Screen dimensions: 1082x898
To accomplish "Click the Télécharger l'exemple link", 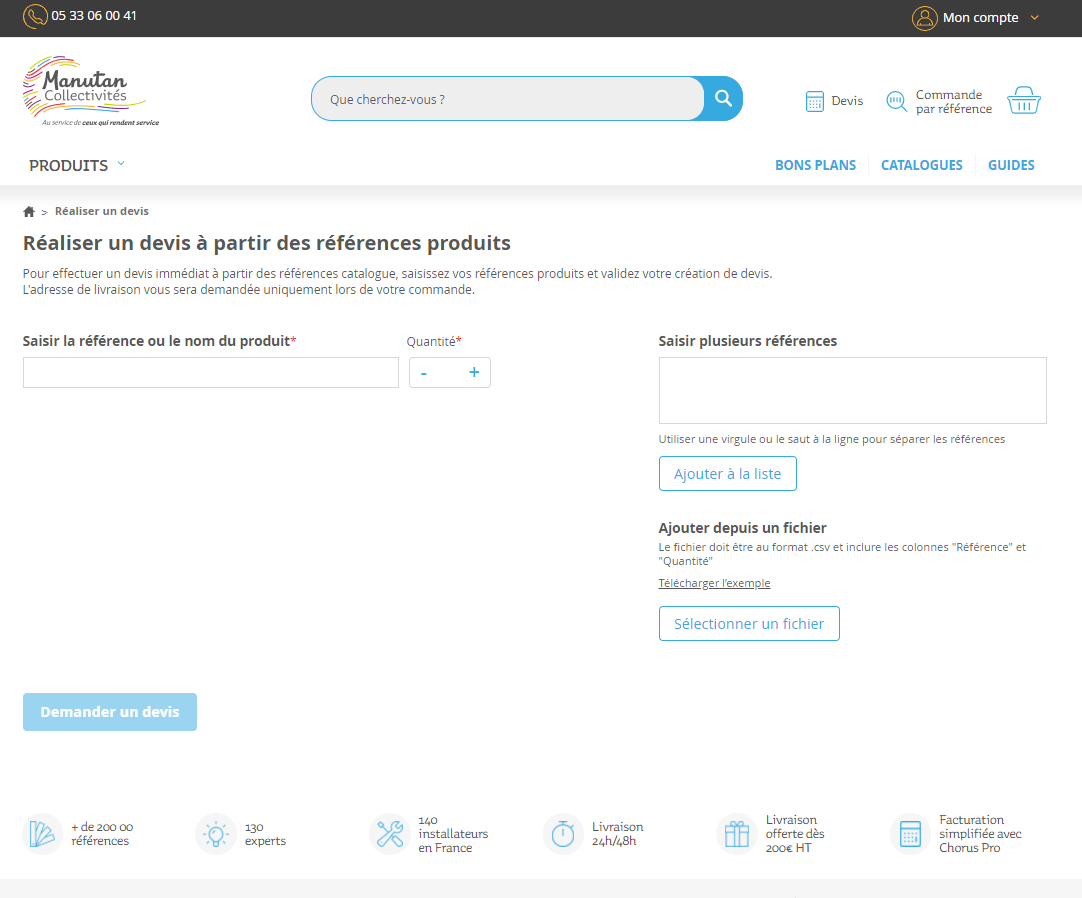I will (714, 583).
